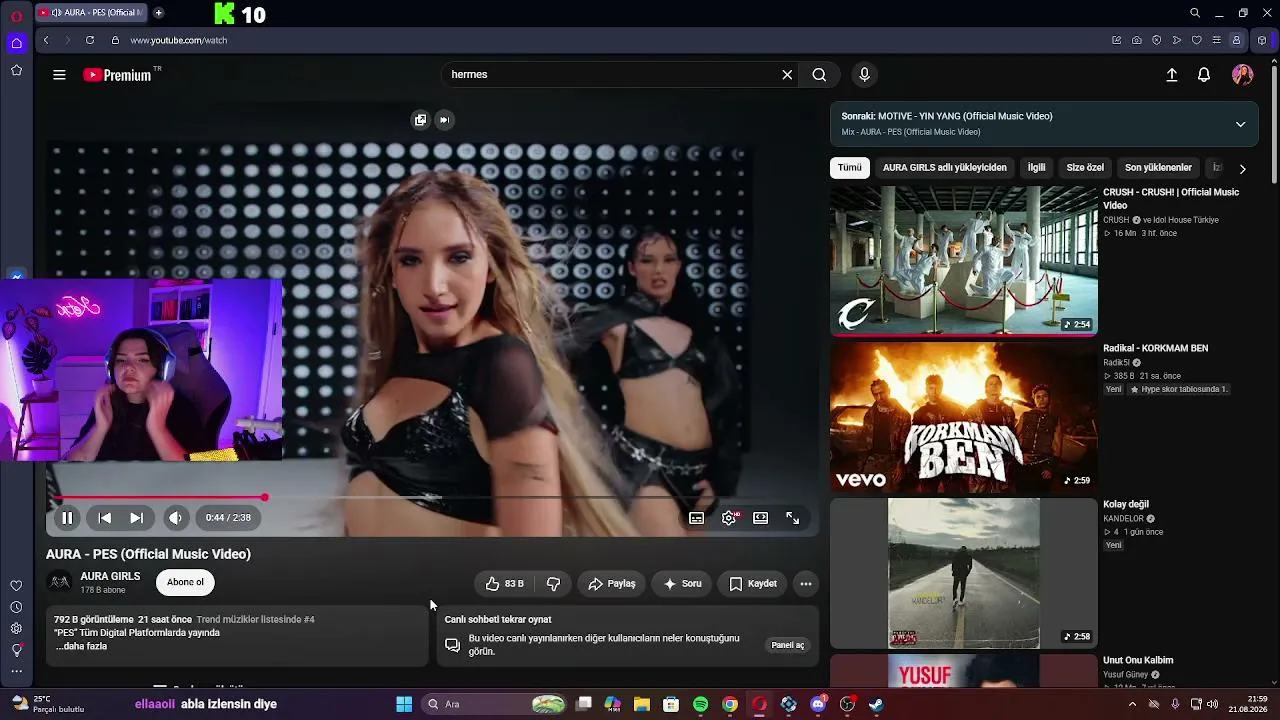This screenshot has width=1280, height=720.
Task: Open Spotify from the taskbar
Action: coord(701,704)
